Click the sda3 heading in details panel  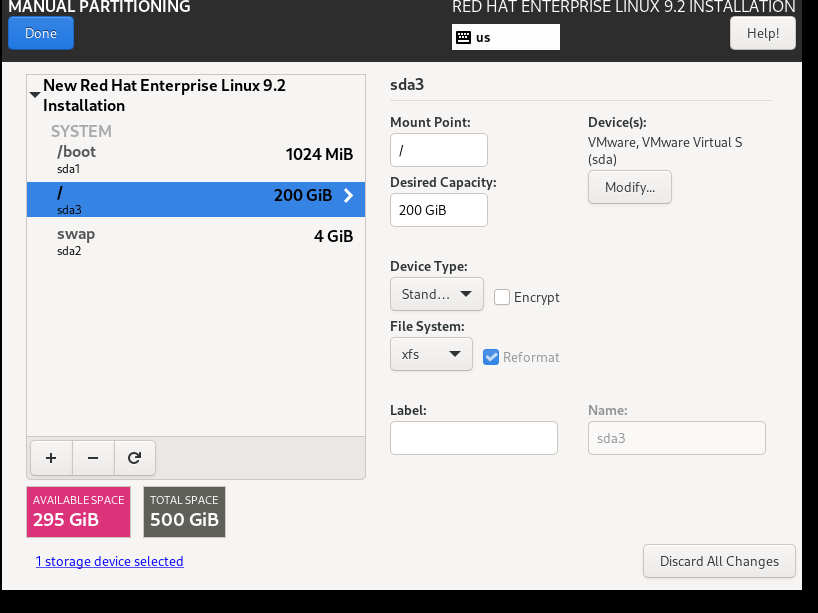[x=407, y=85]
